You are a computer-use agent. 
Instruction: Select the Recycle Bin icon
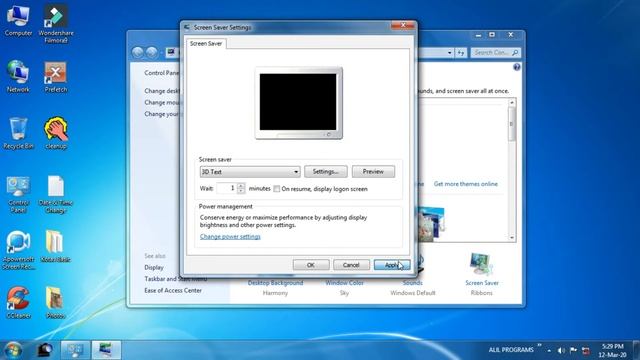(18, 133)
